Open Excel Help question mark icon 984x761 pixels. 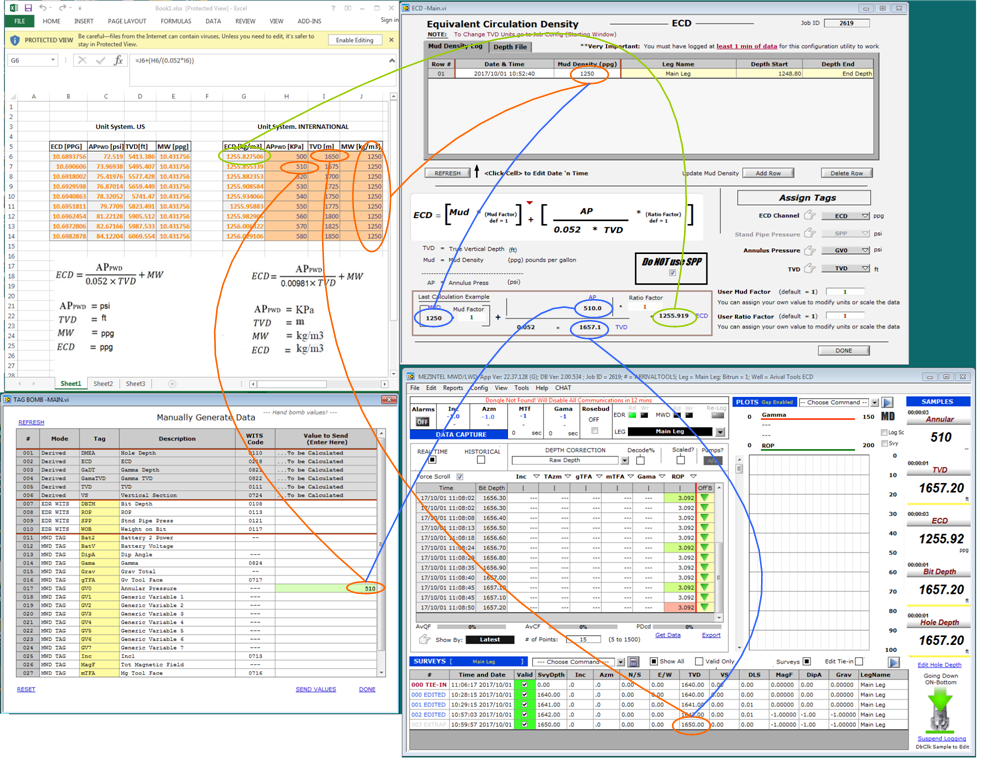(331, 8)
